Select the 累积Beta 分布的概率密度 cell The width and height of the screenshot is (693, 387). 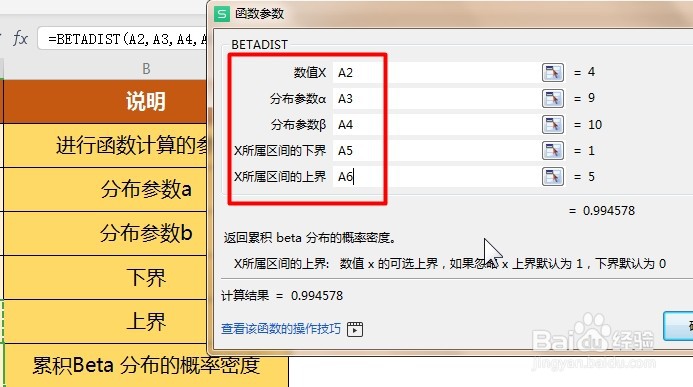[x=146, y=366]
